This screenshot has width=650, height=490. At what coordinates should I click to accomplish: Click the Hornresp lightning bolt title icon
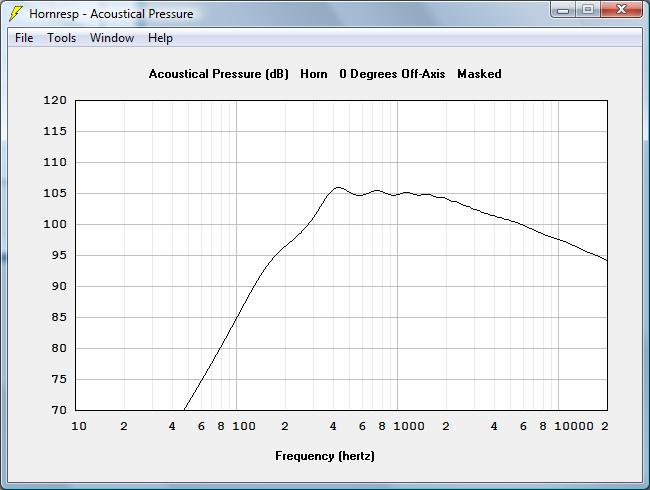[15, 13]
